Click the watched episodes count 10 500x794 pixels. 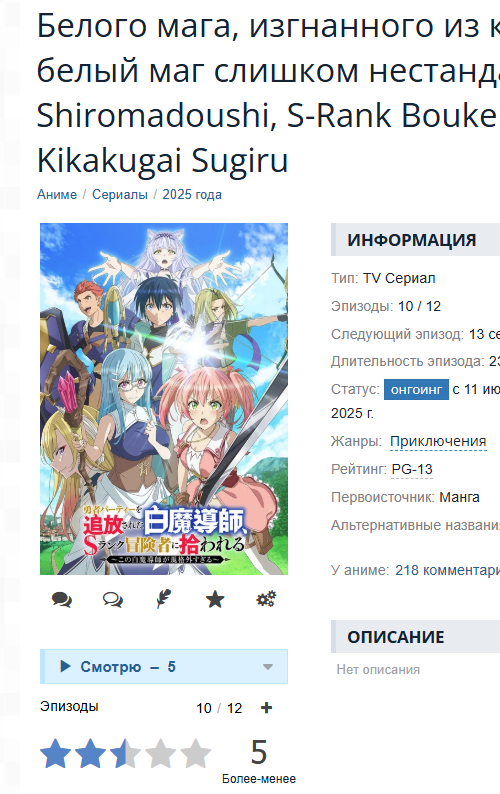[204, 708]
